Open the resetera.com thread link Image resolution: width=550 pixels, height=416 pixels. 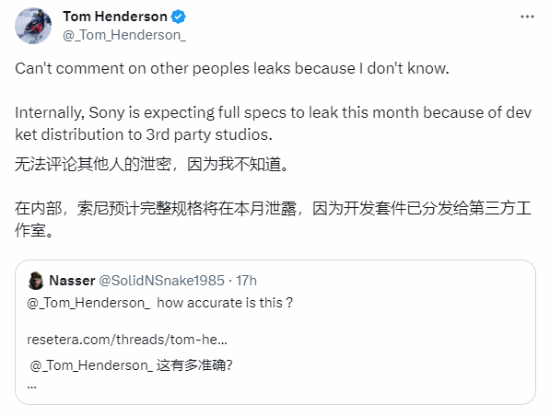tap(127, 340)
